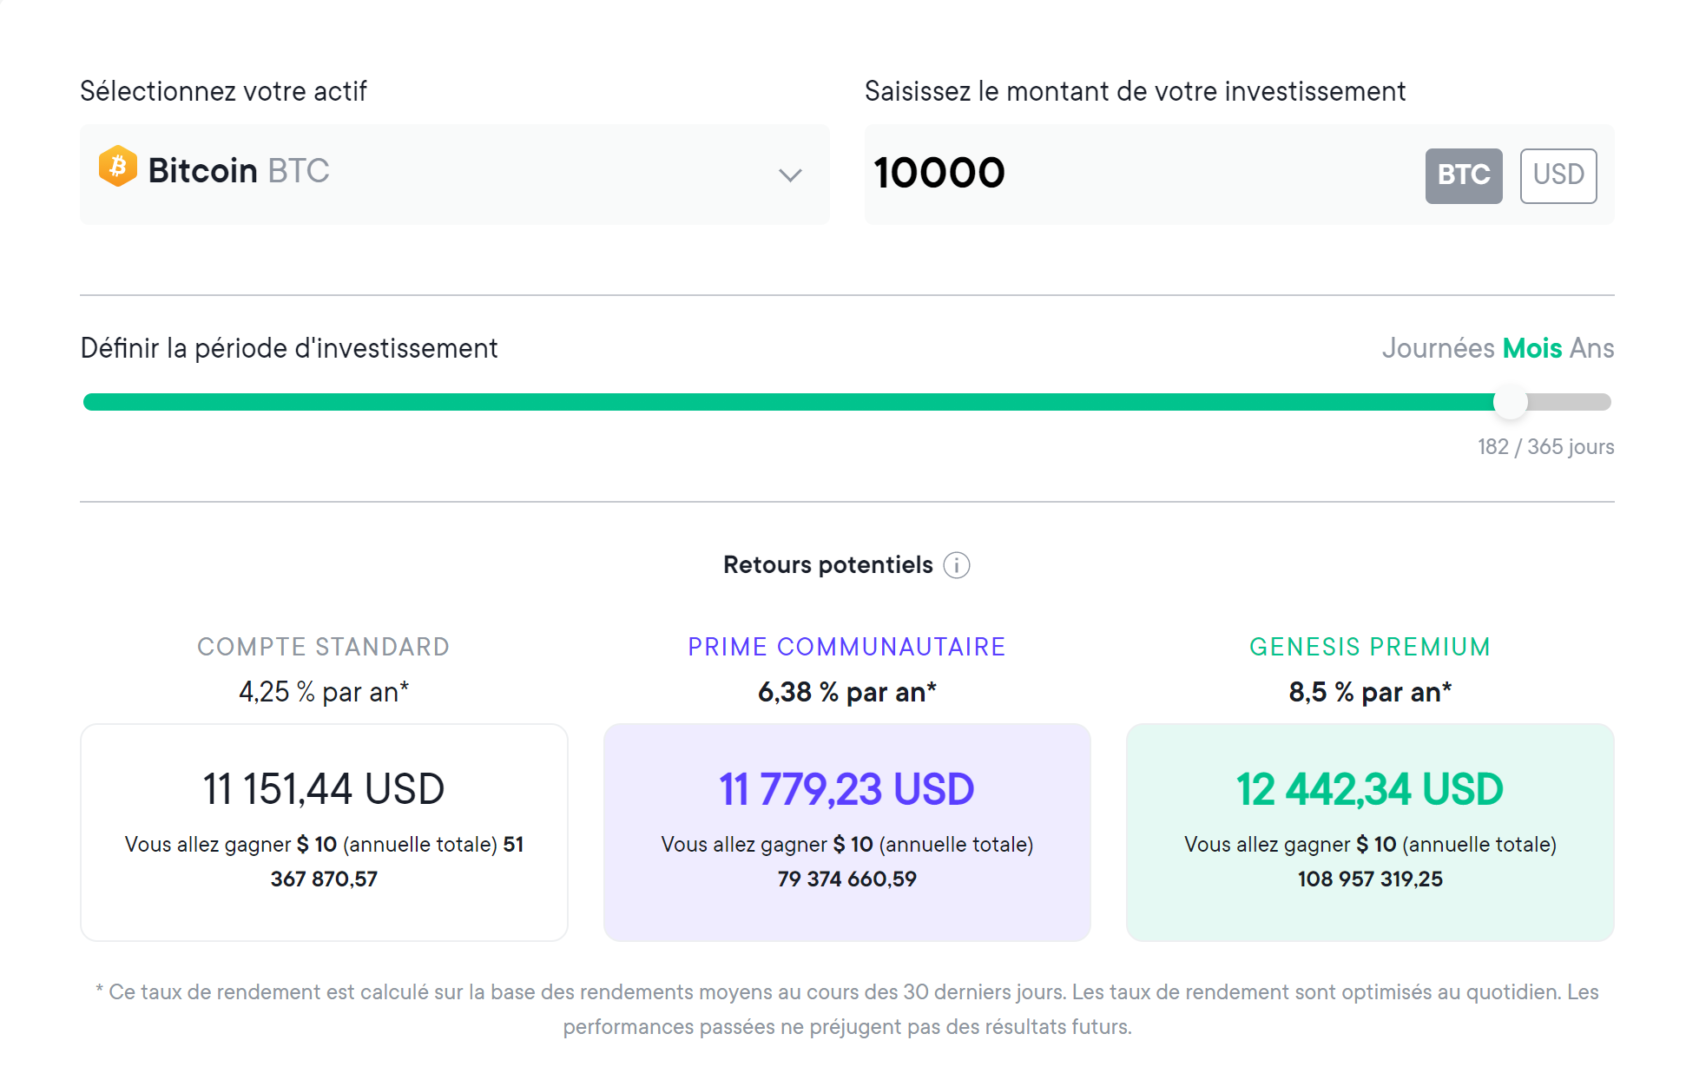Click the investment period slider handle

[x=1510, y=402]
